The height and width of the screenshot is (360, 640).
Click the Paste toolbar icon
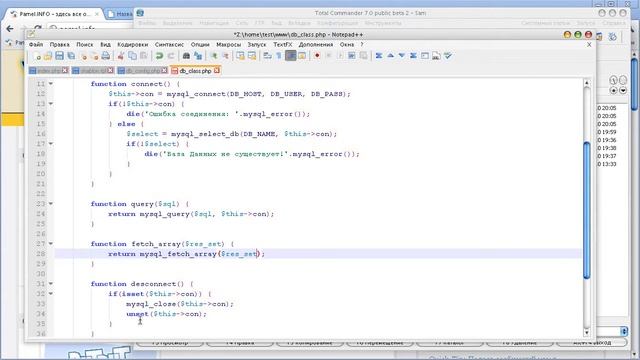(x=144, y=56)
